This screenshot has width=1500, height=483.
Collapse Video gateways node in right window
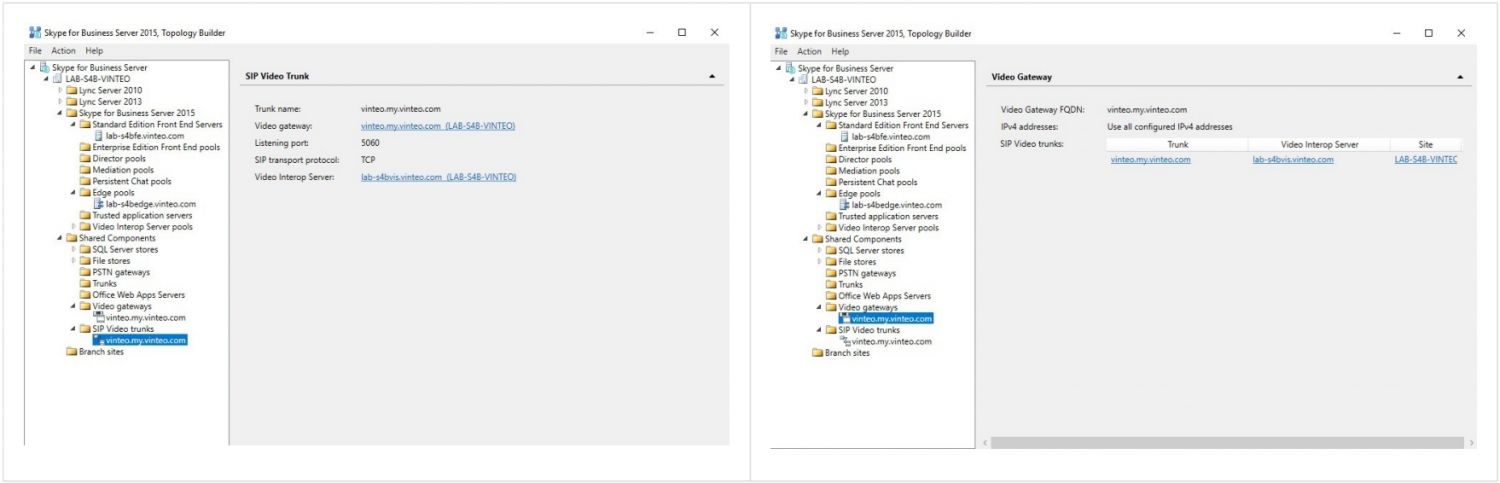pyautogui.click(x=819, y=307)
